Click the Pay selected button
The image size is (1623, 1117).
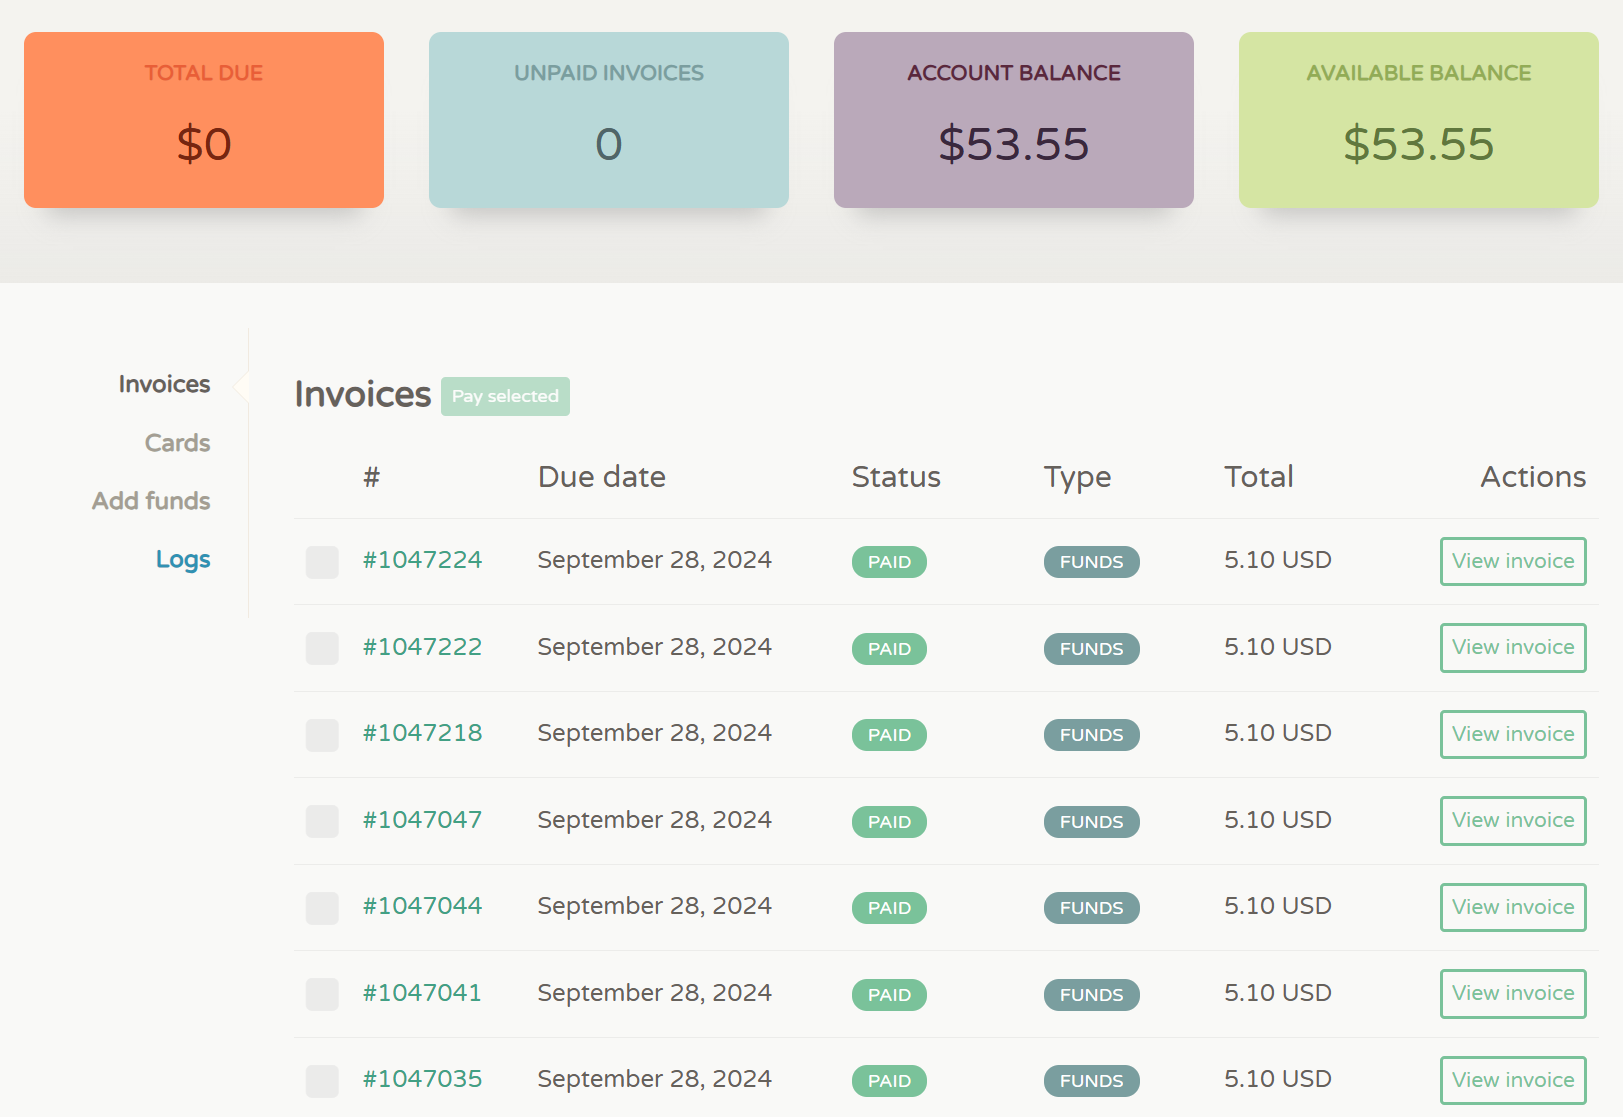tap(505, 396)
